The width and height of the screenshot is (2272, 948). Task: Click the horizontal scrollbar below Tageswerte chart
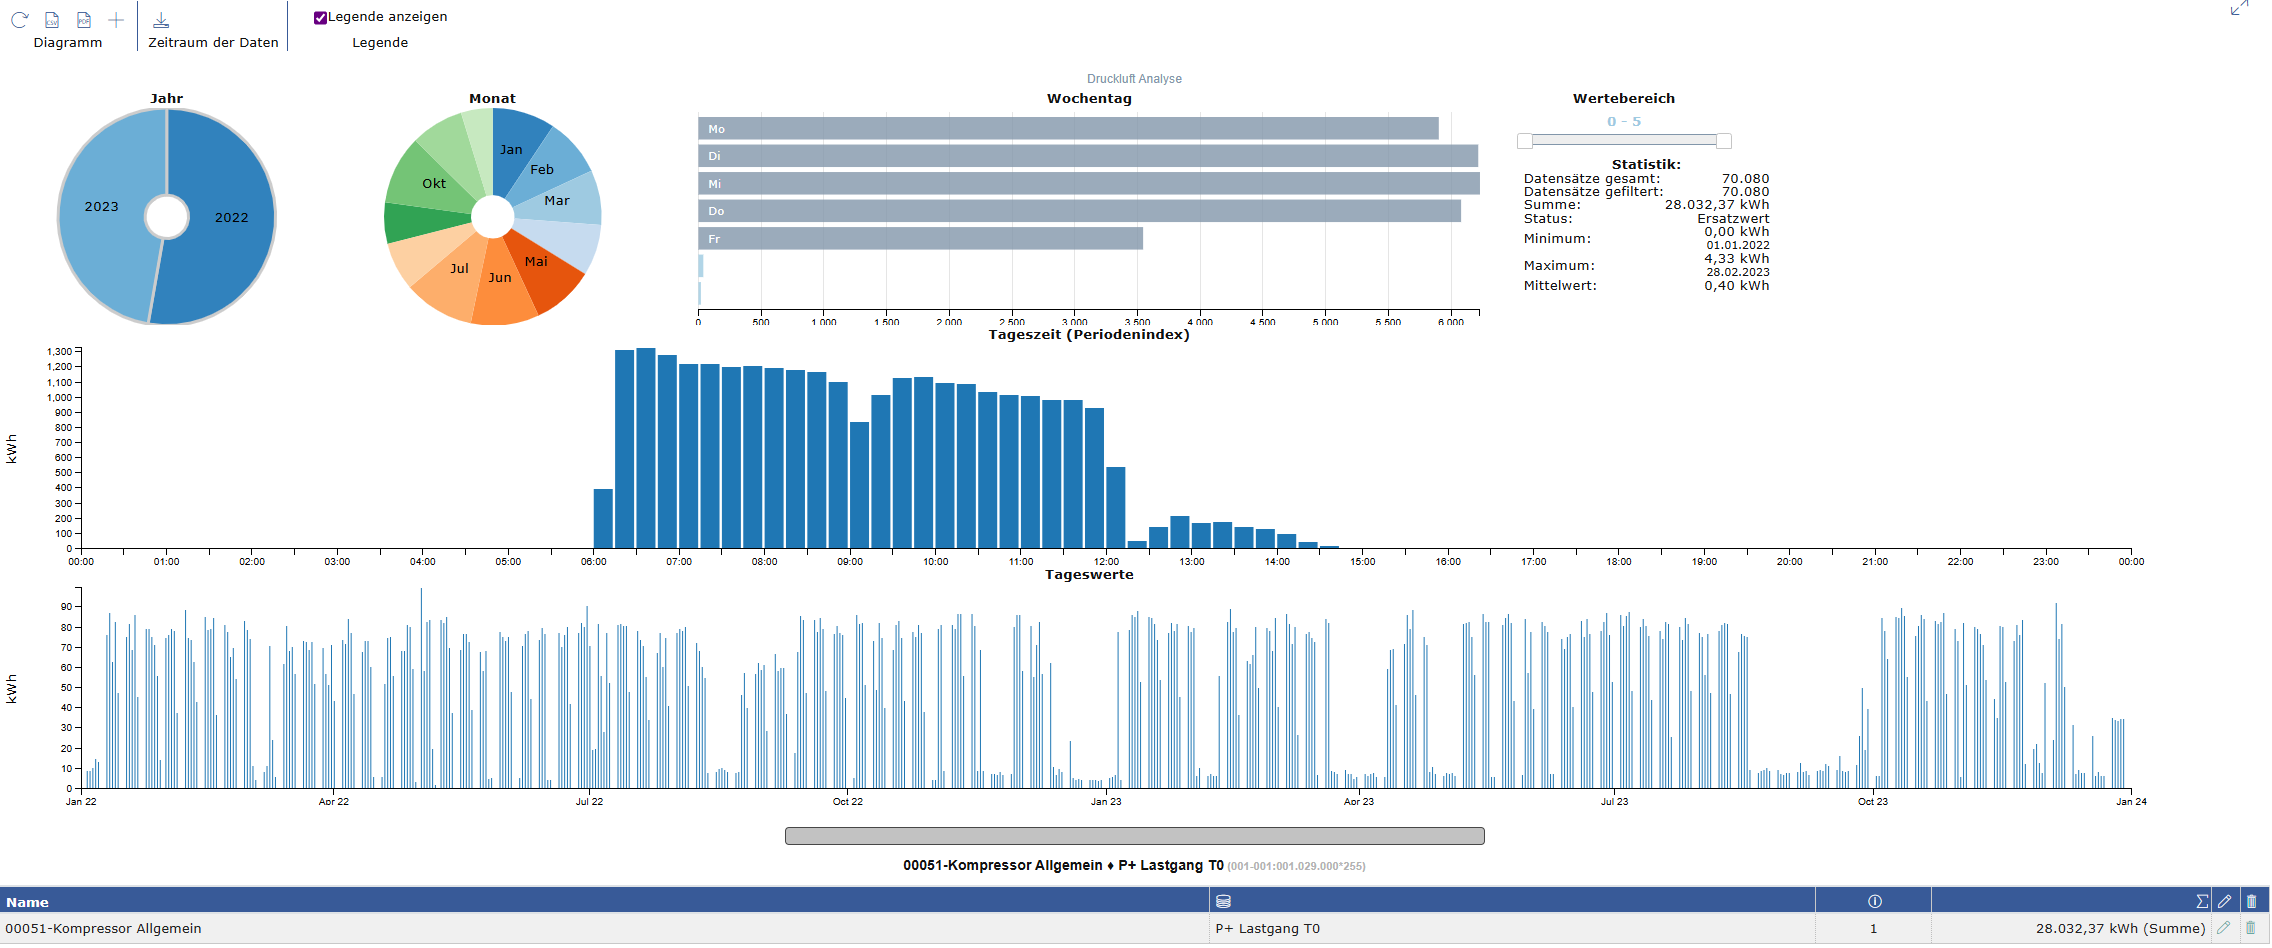coord(1134,836)
